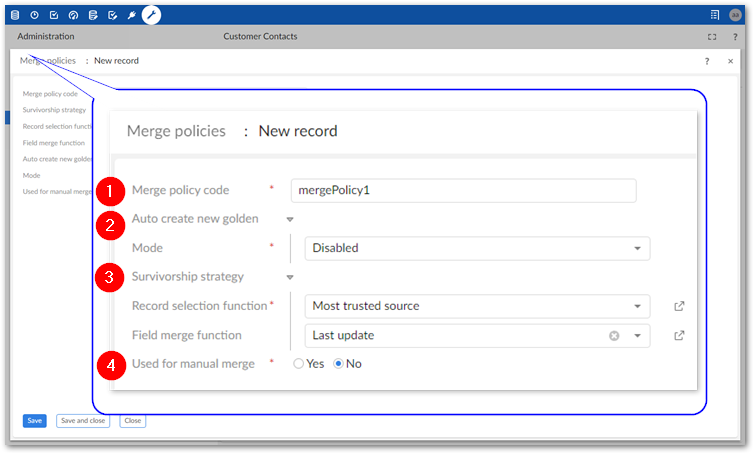Click the gauge dashboard icon
Screen dimensions: 754x454
tap(73, 15)
